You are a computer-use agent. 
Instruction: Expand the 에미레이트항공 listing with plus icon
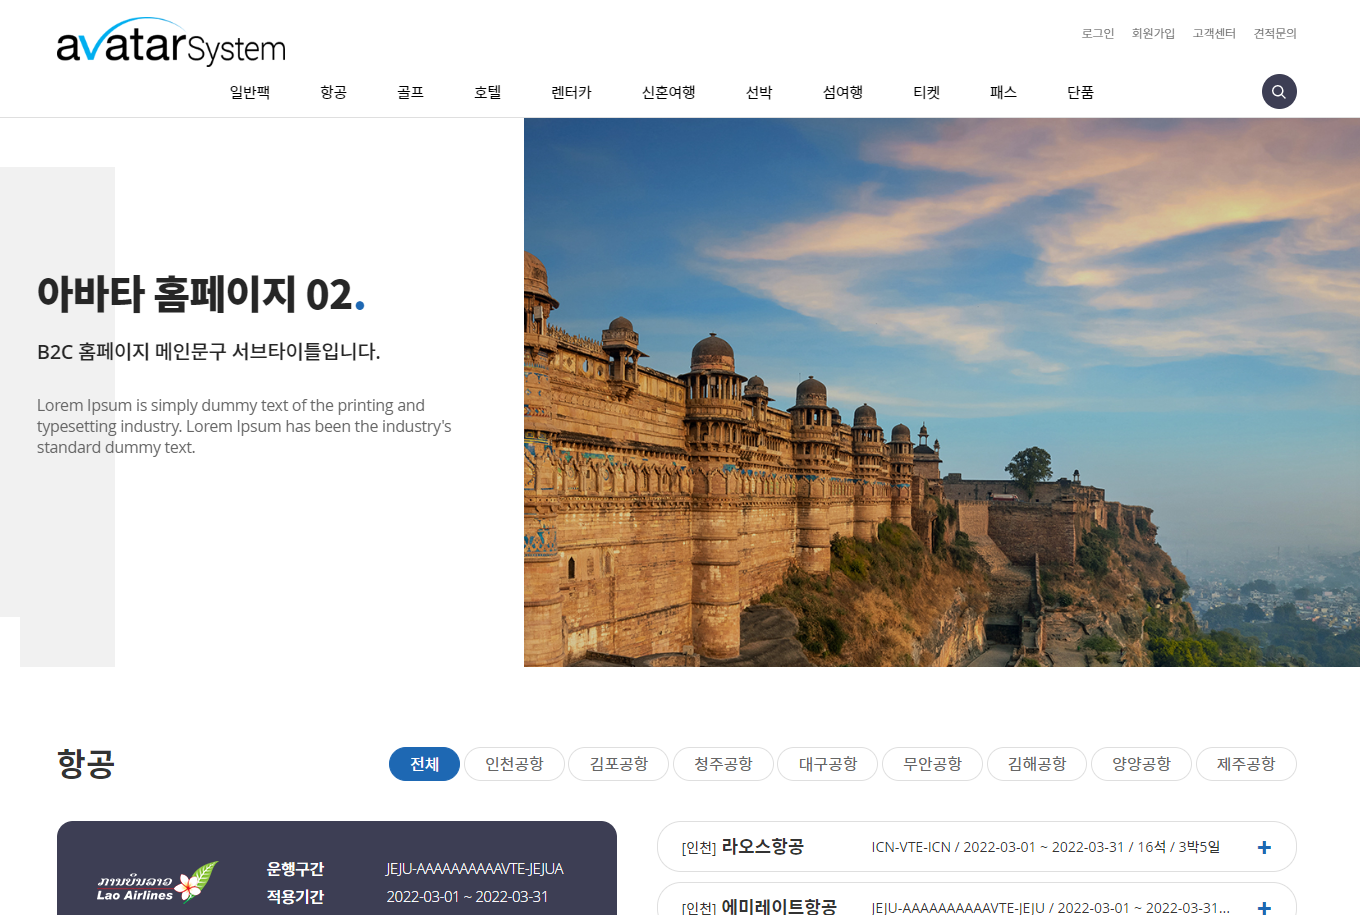coord(1264,906)
